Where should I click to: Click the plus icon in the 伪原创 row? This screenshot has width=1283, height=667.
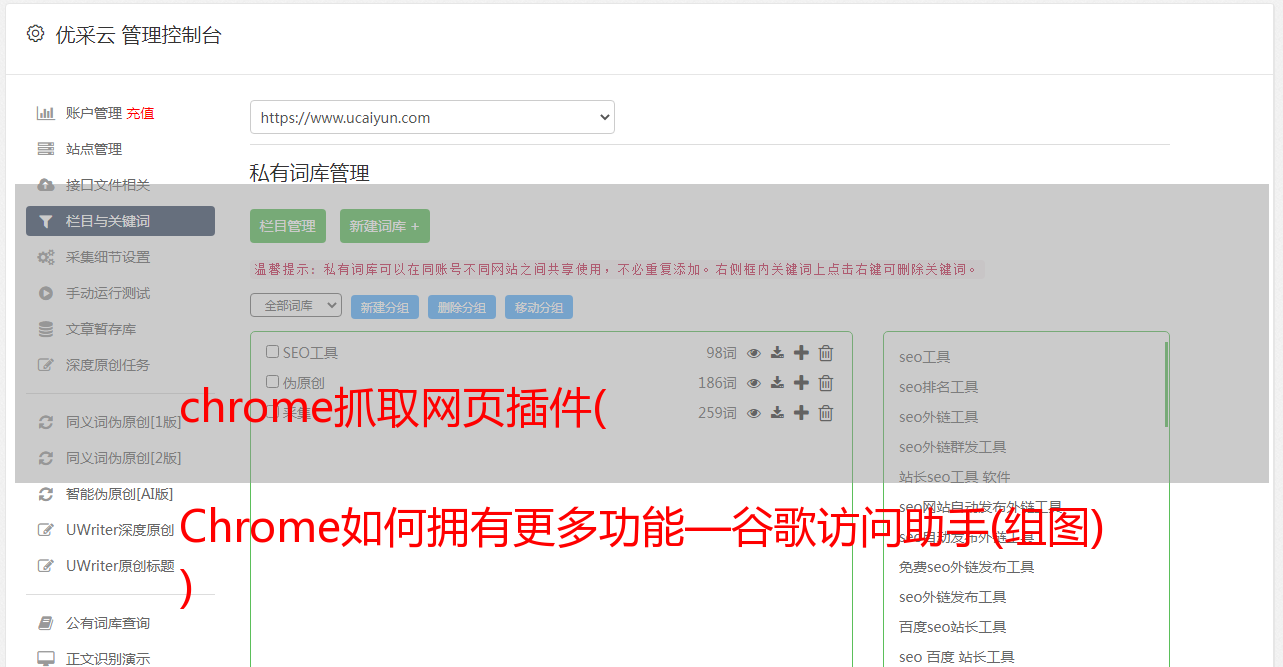click(x=801, y=383)
